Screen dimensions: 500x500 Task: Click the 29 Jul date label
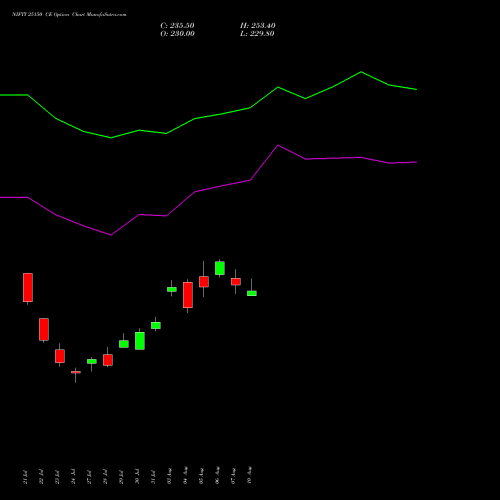(x=121, y=477)
